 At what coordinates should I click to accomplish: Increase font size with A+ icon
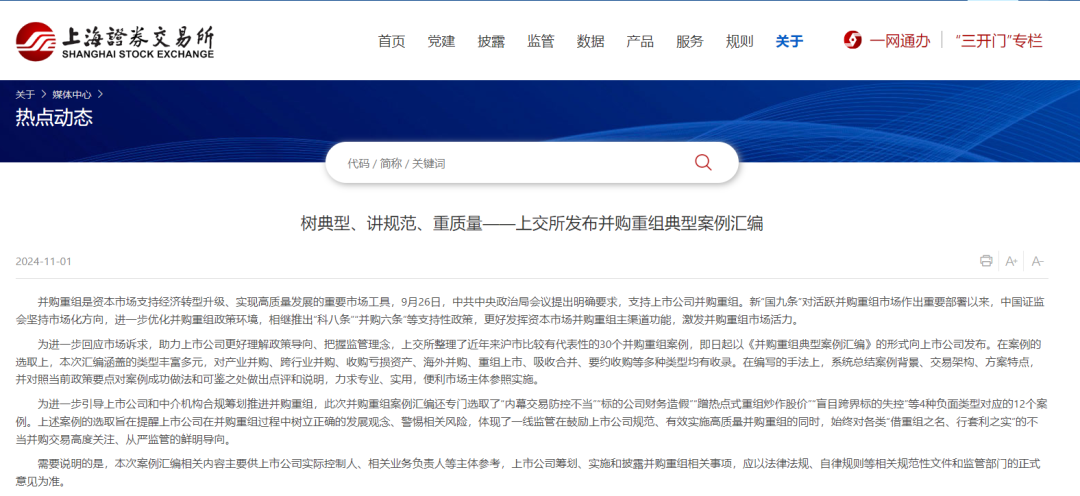[x=1011, y=261]
